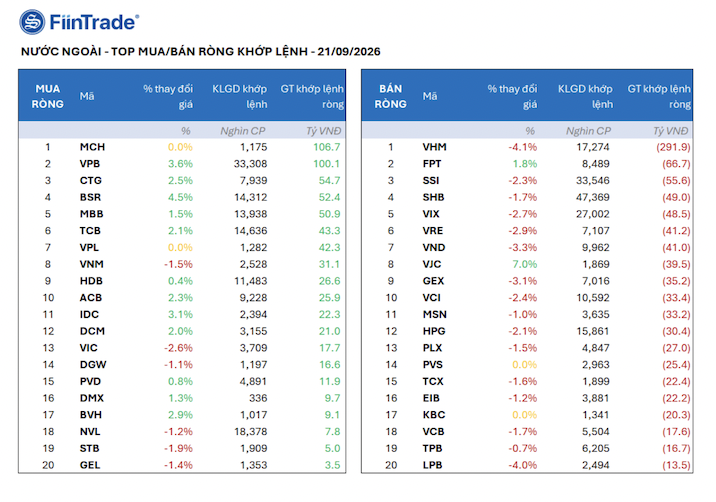
Task: Select ticker BSR
Action: coord(90,197)
